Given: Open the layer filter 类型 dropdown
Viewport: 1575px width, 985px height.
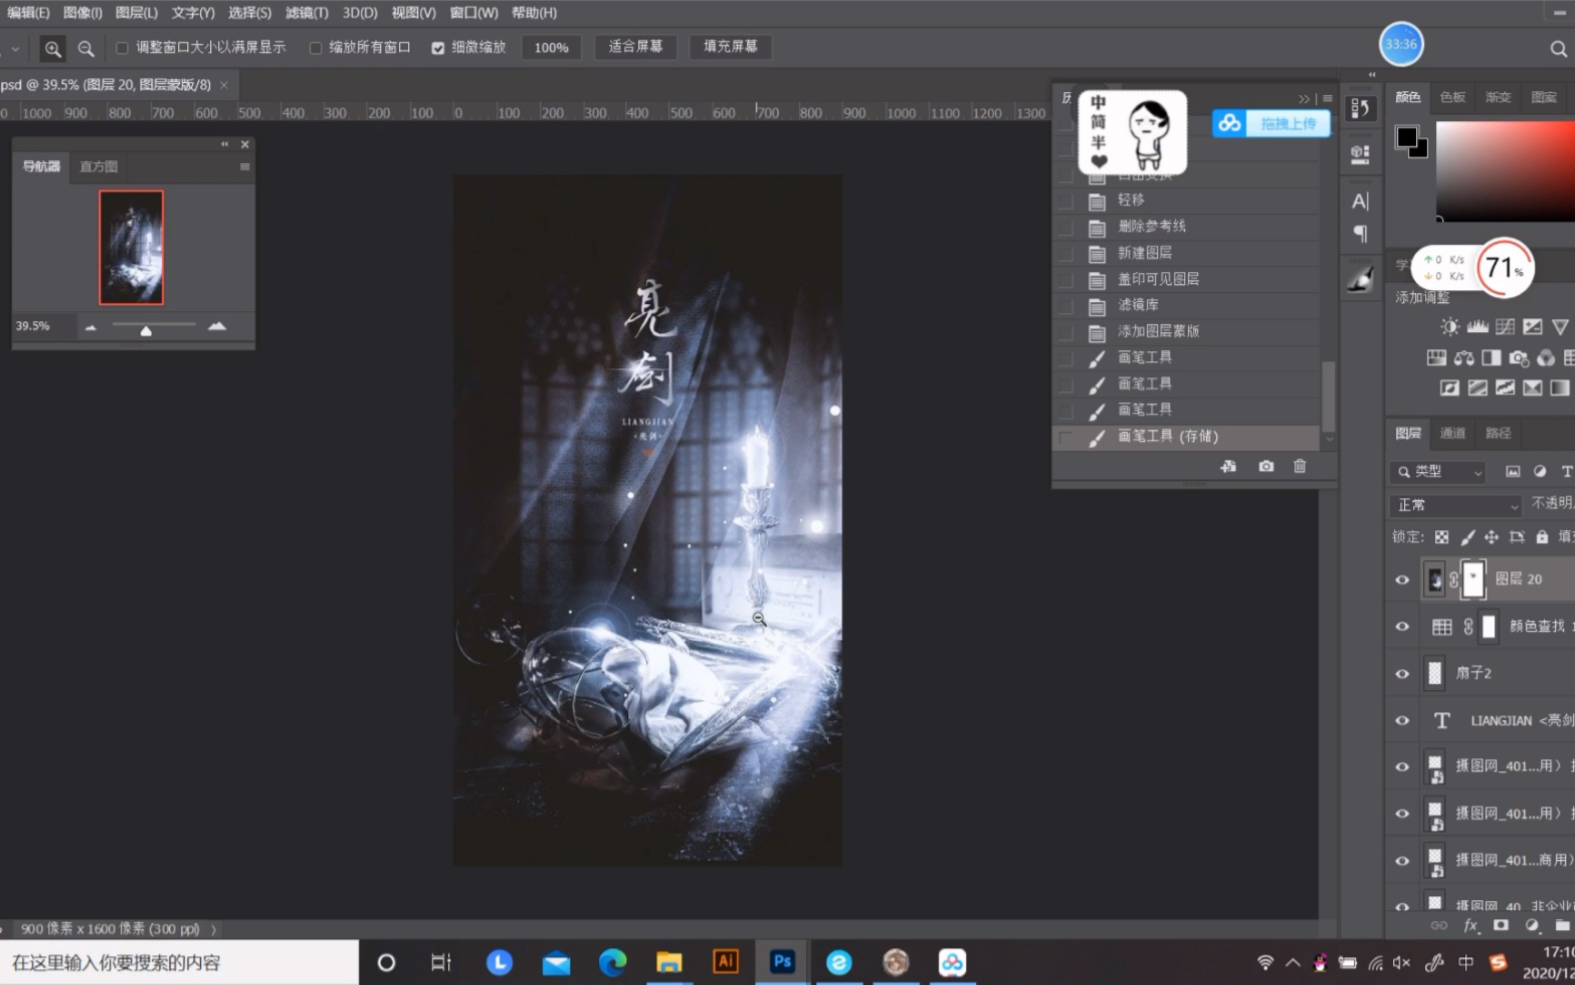Looking at the screenshot, I should [x=1438, y=472].
